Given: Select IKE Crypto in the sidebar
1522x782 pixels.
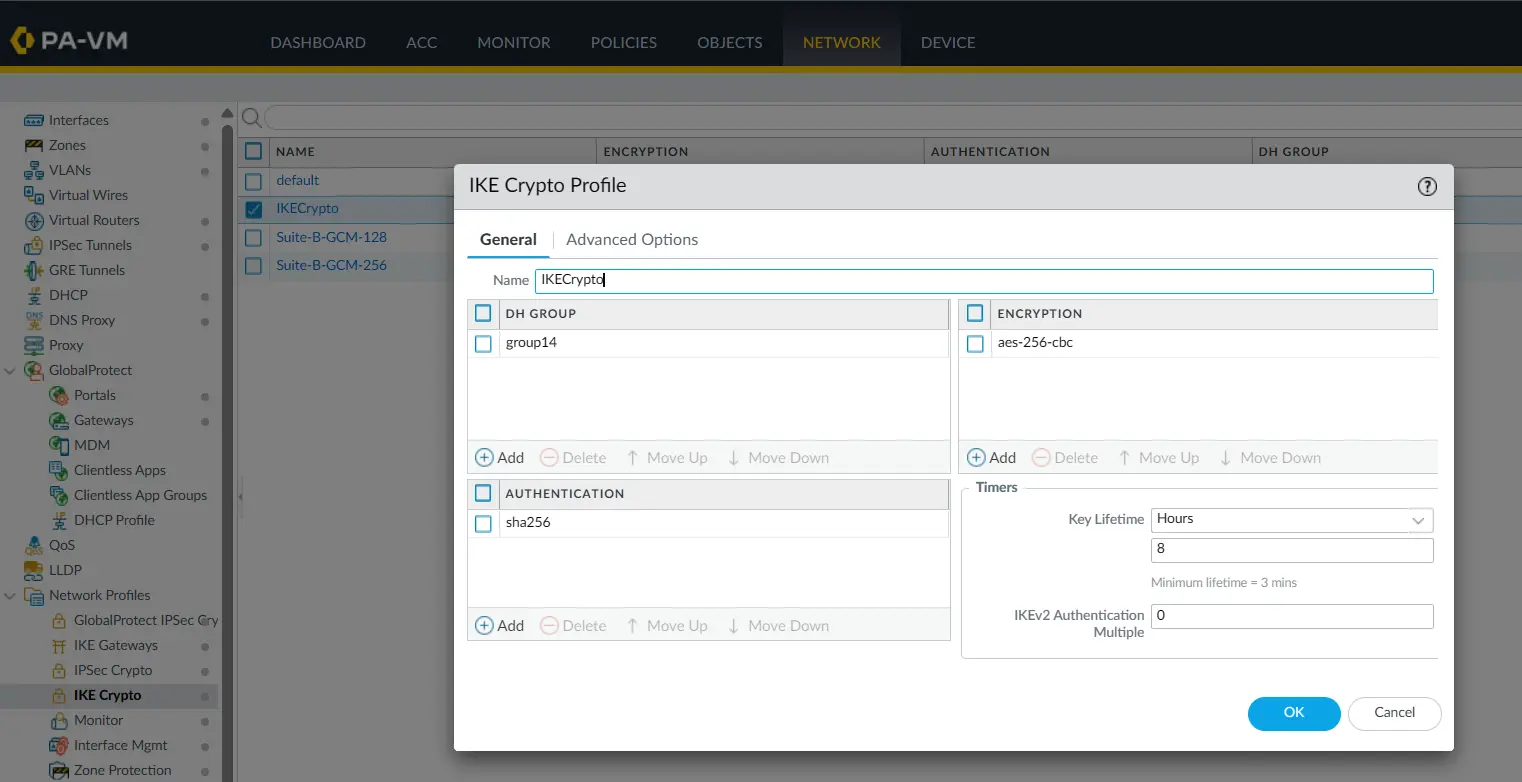Looking at the screenshot, I should 109,695.
